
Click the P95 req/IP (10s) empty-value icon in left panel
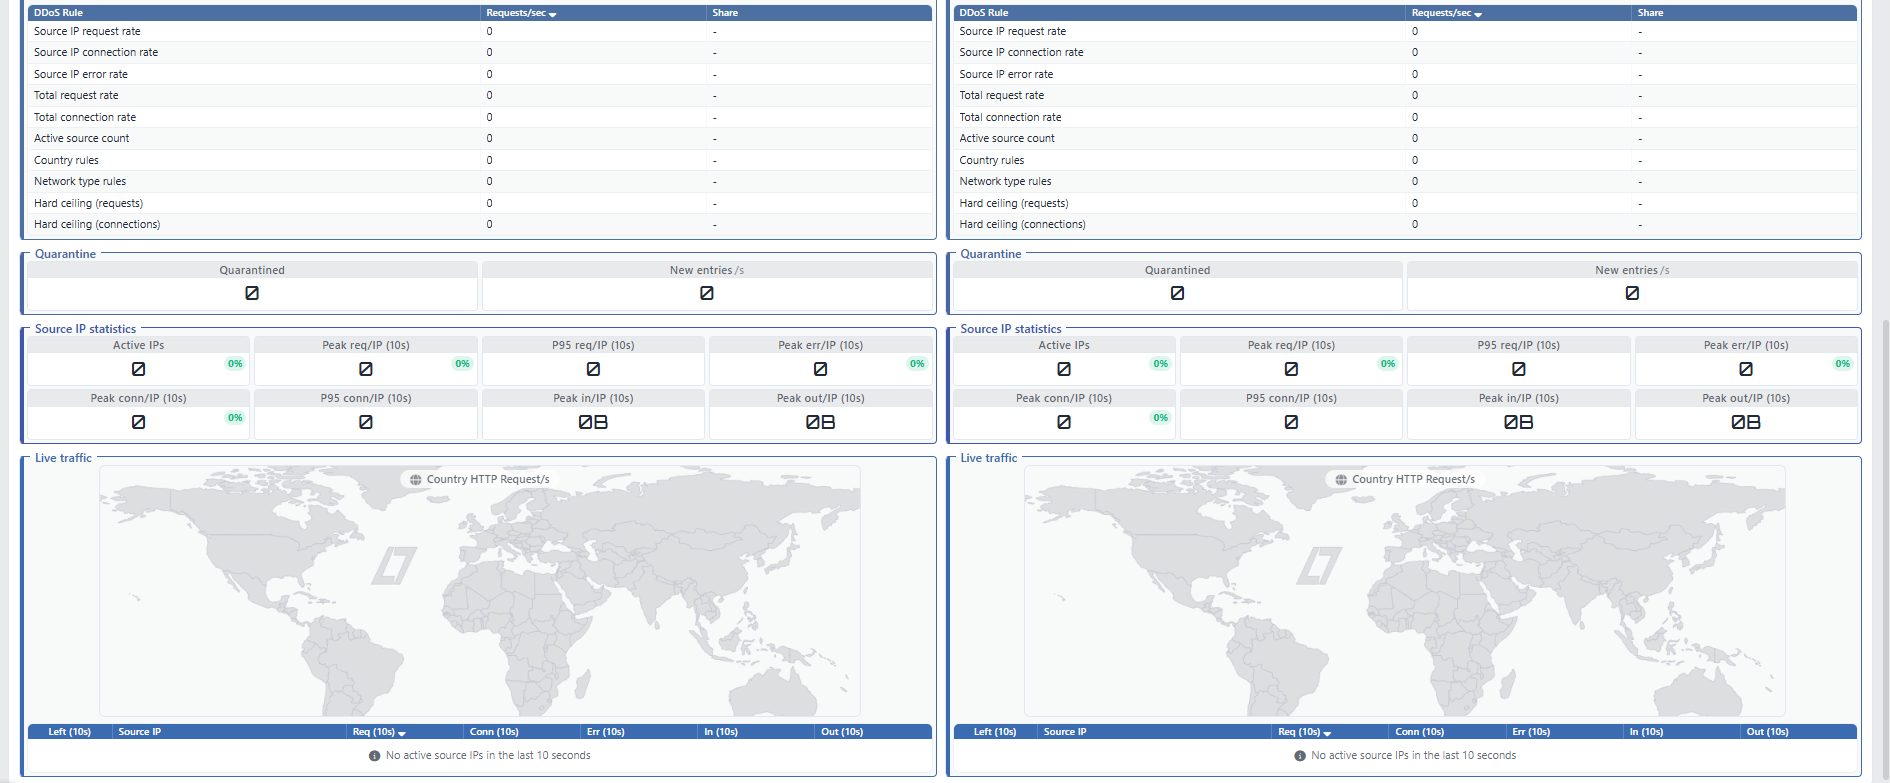pos(593,369)
